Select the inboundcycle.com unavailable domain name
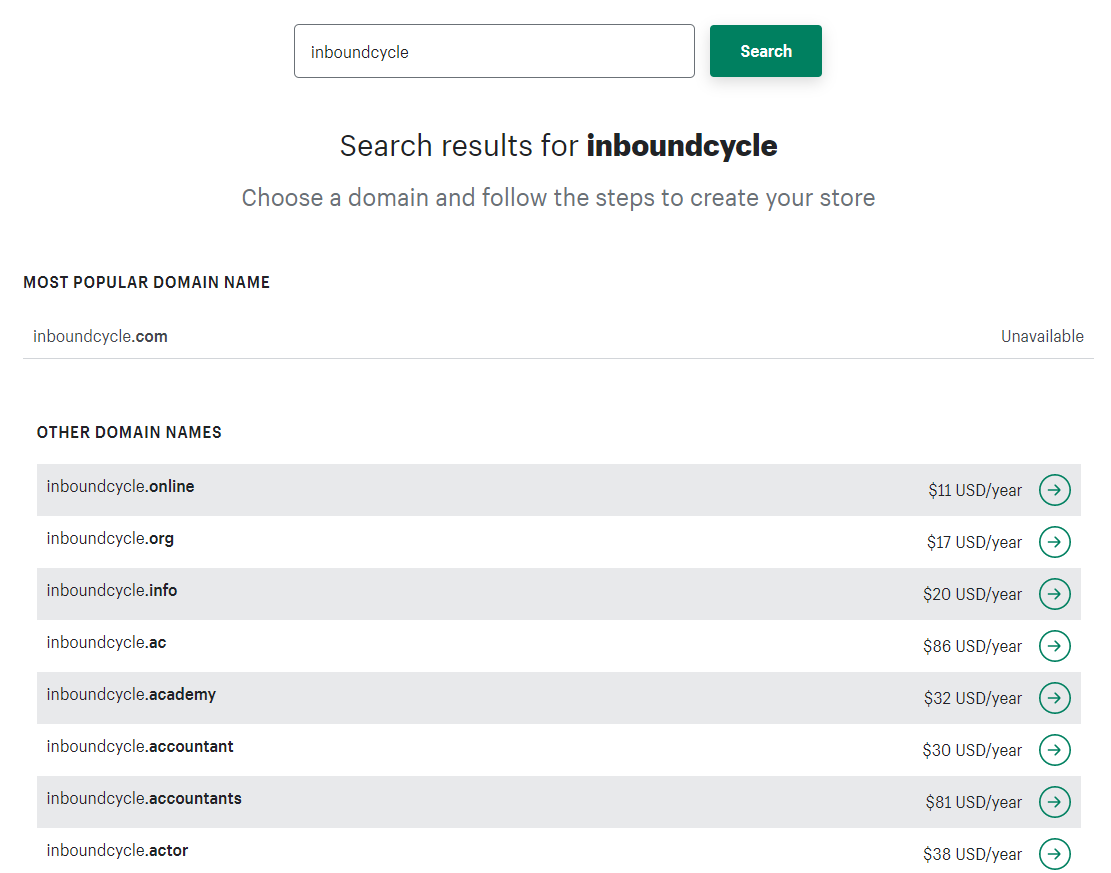 pyautogui.click(x=101, y=337)
